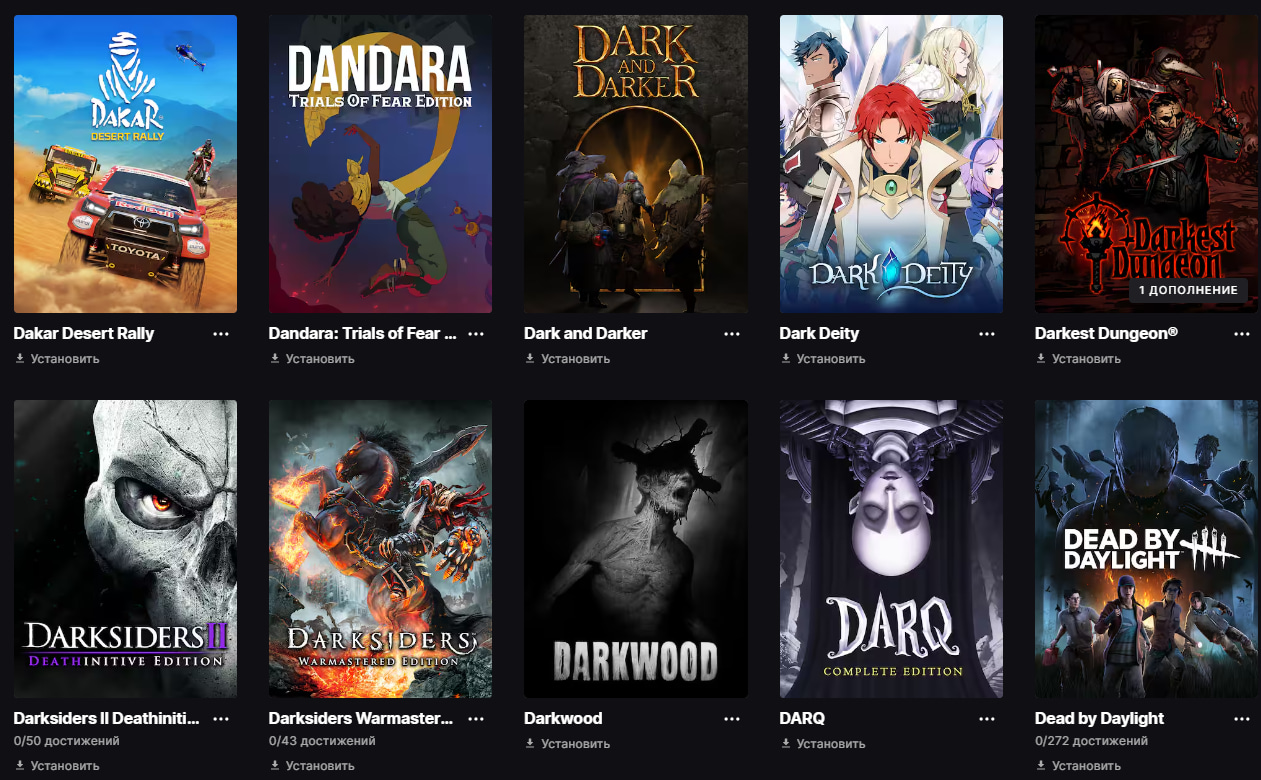The height and width of the screenshot is (780, 1261).
Task: Install DARQ using Установить link
Action: click(x=823, y=744)
